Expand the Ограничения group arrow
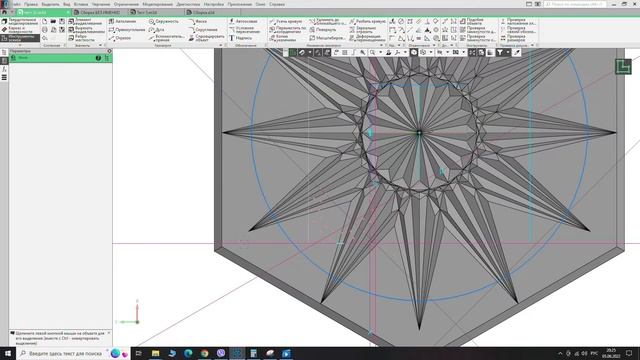 (434, 45)
